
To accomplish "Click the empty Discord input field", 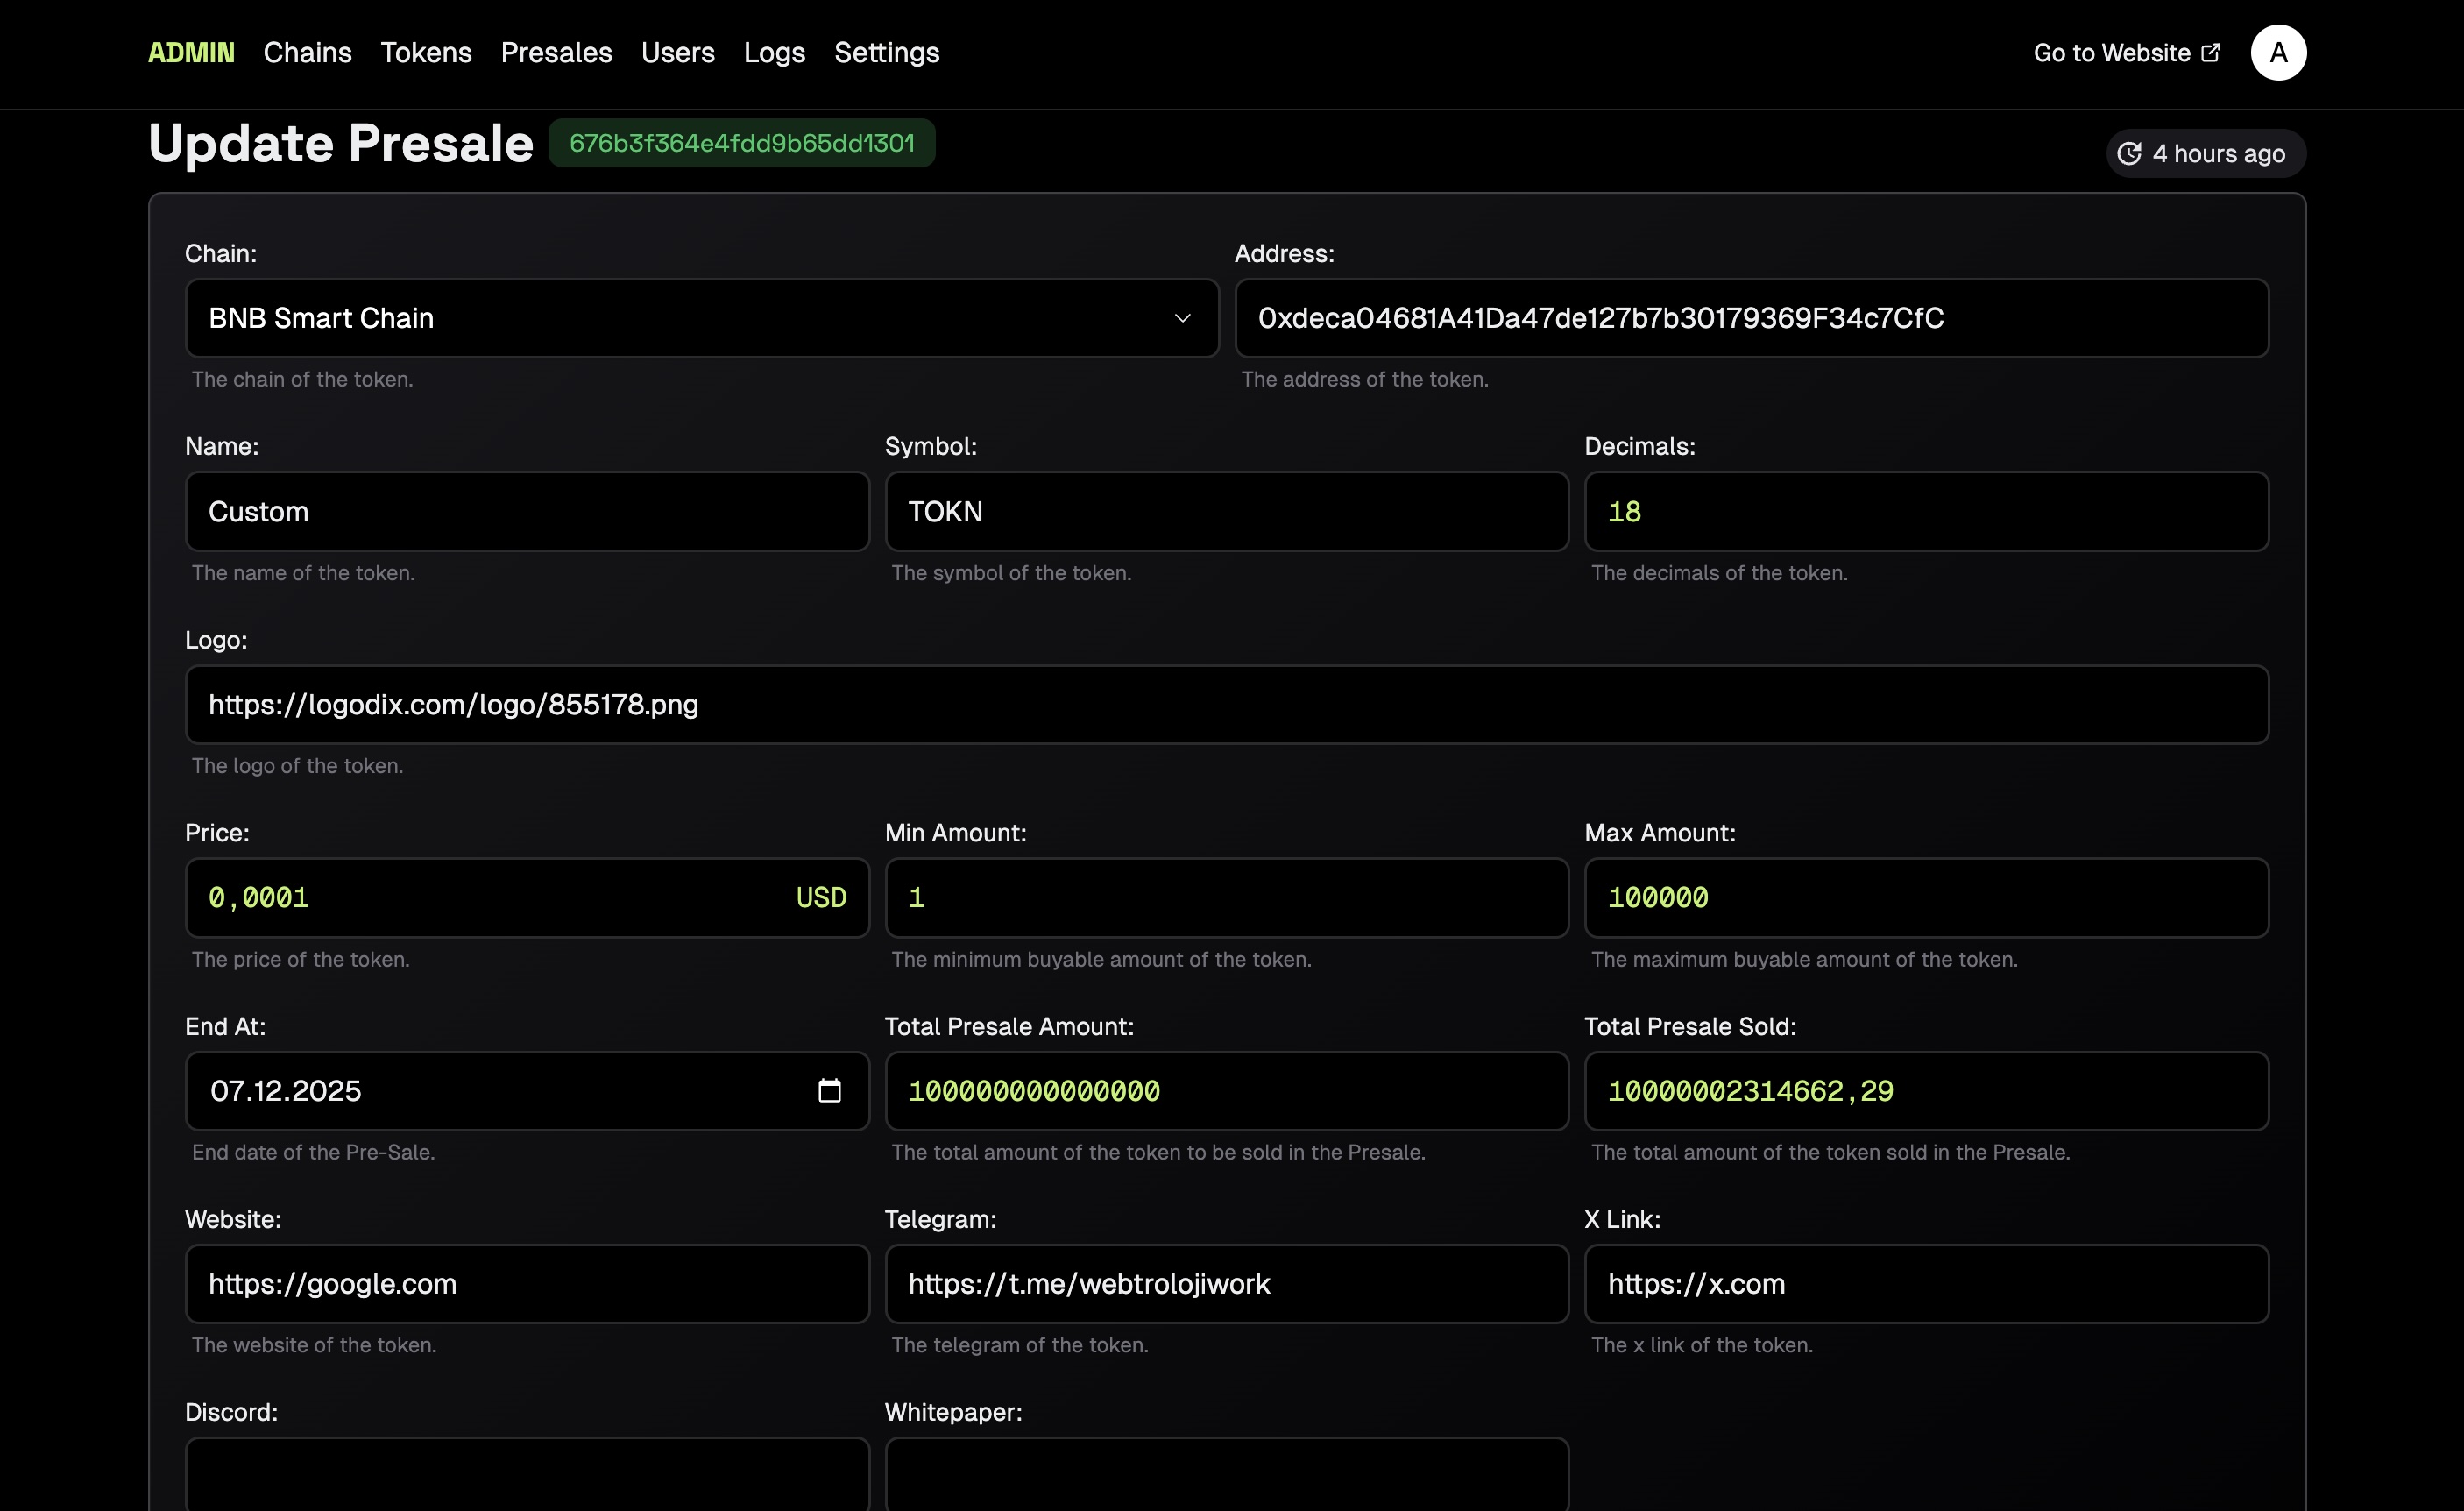I will [527, 1474].
